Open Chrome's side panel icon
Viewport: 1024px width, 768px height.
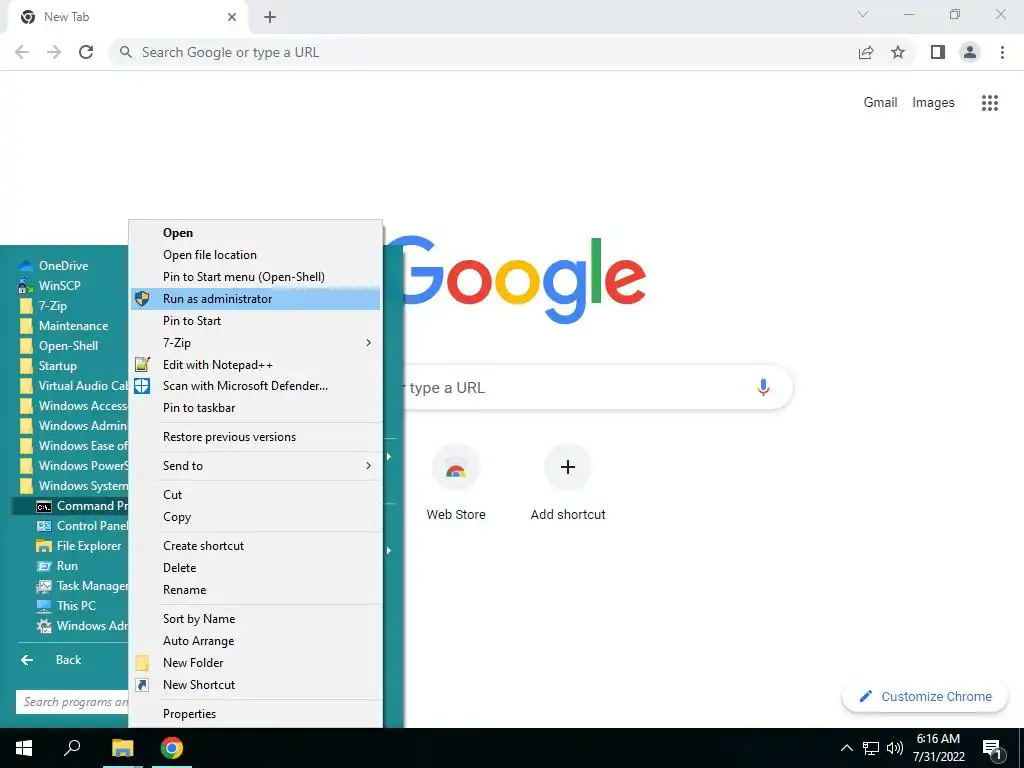click(x=938, y=52)
